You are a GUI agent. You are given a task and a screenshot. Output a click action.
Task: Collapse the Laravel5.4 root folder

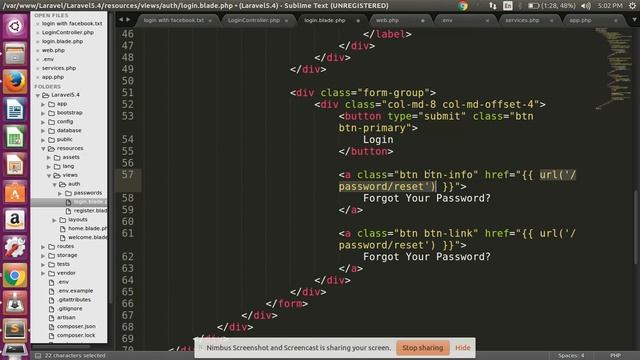pos(38,95)
